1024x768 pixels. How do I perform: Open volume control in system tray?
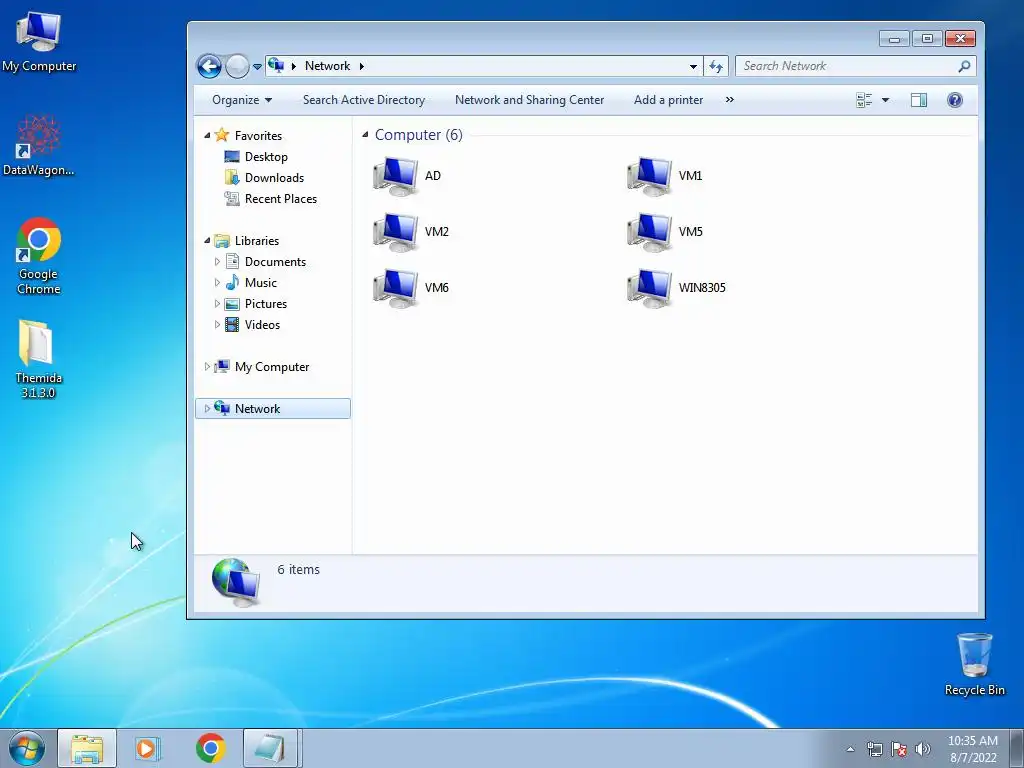(923, 749)
